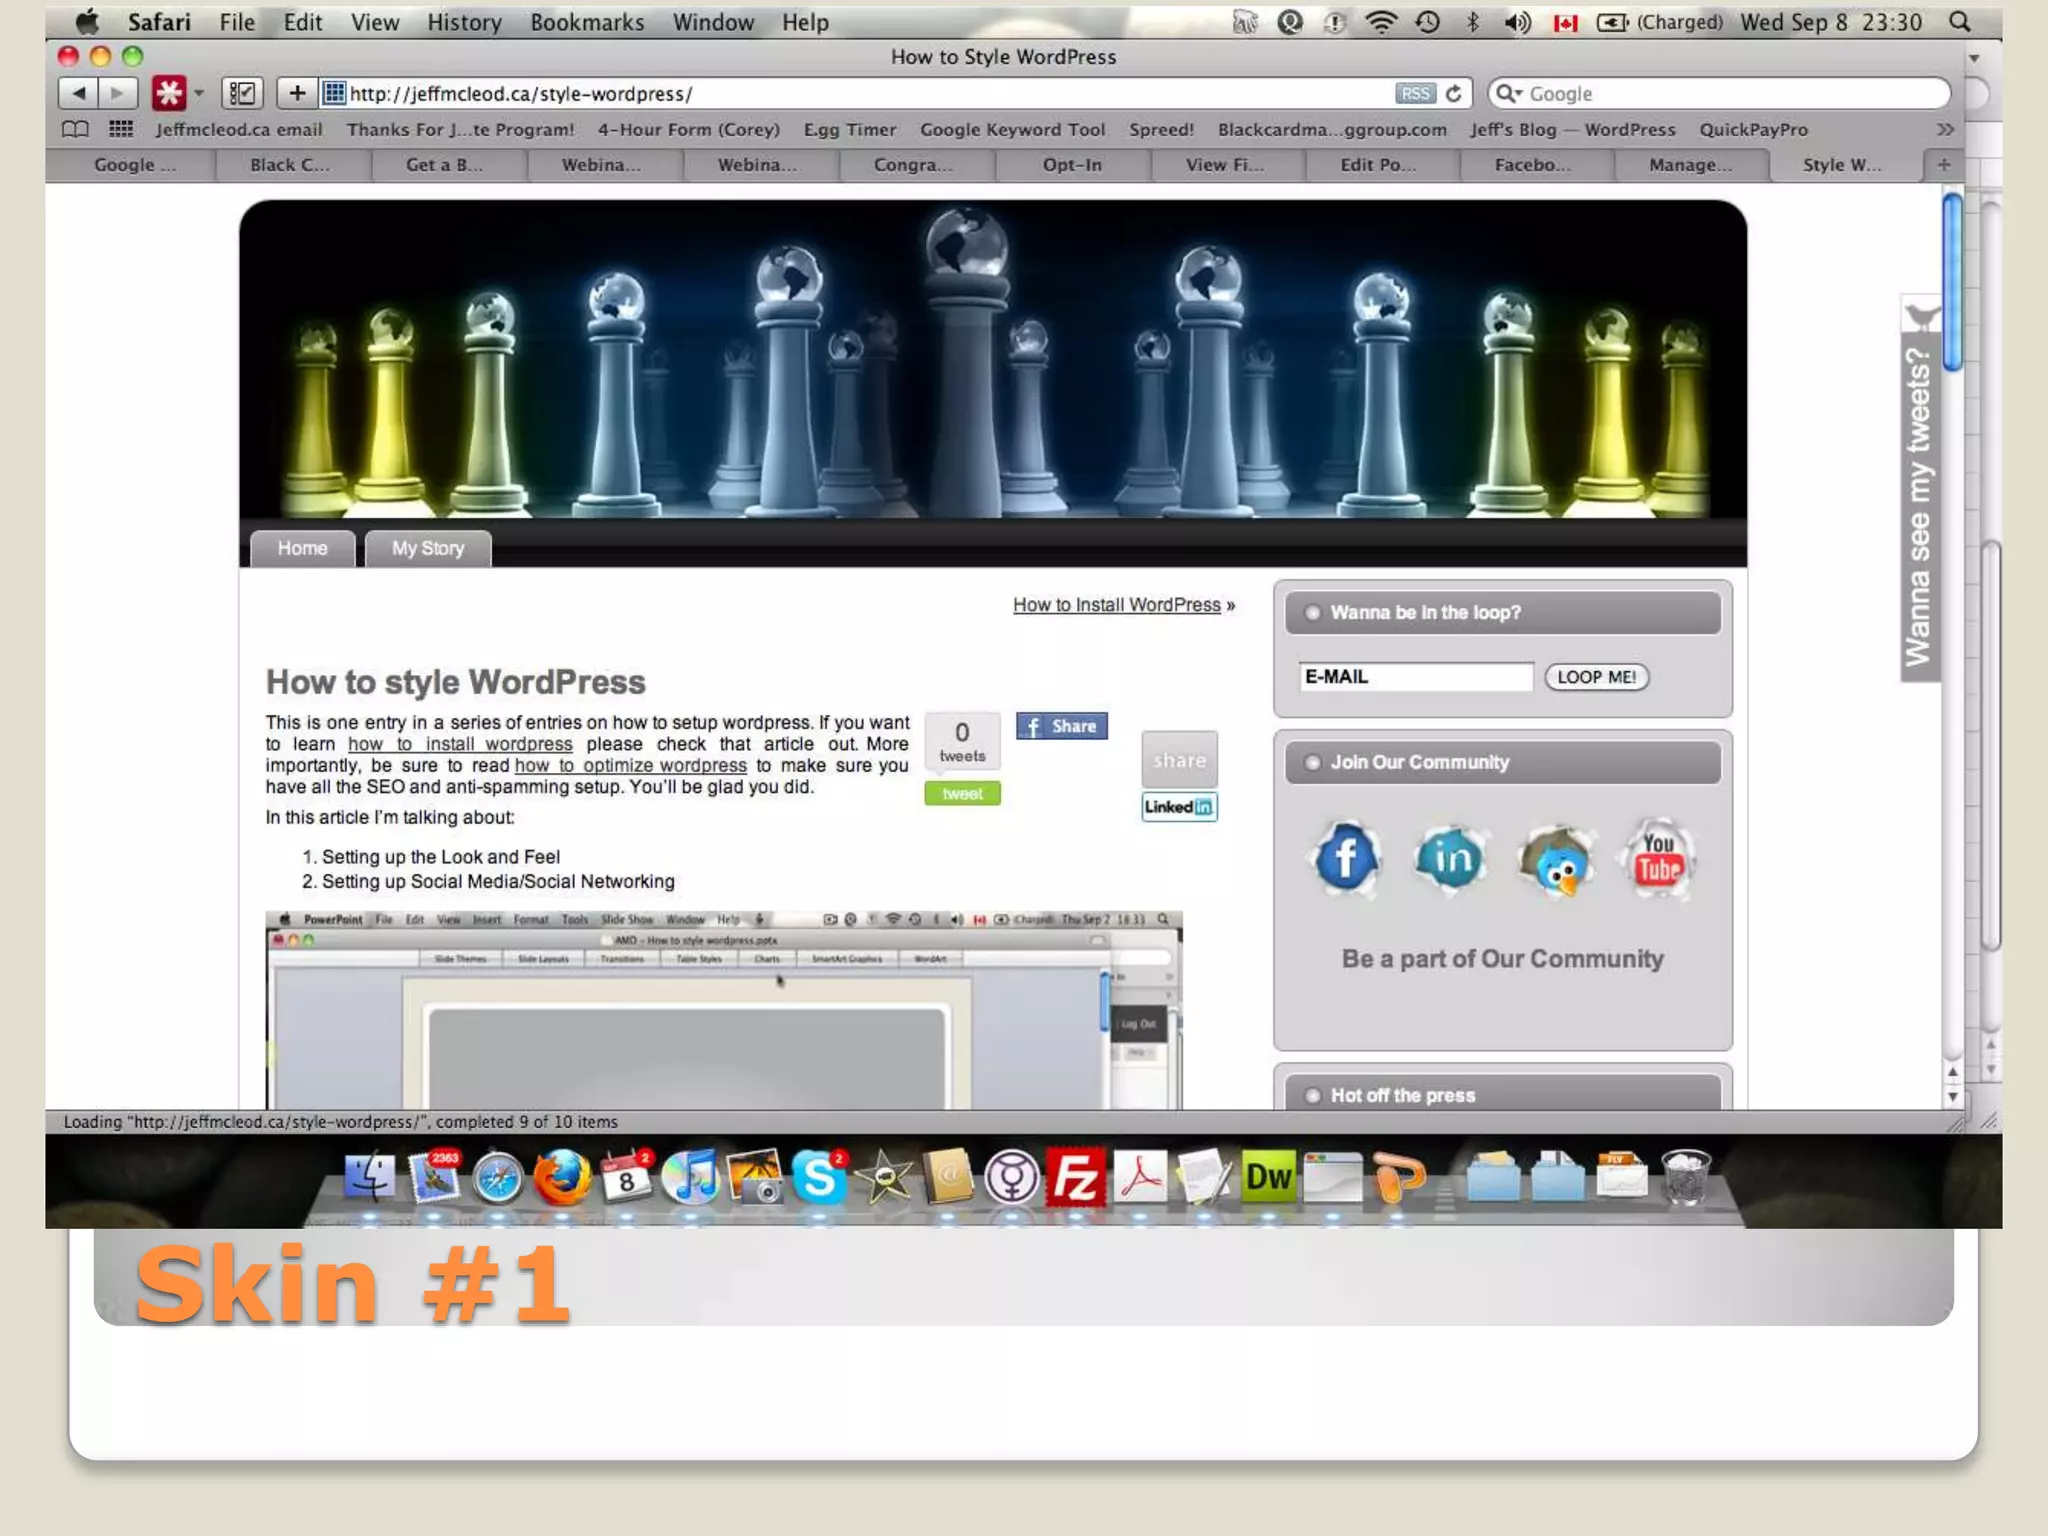
Task: Click the reload page icon
Action: tap(1454, 94)
